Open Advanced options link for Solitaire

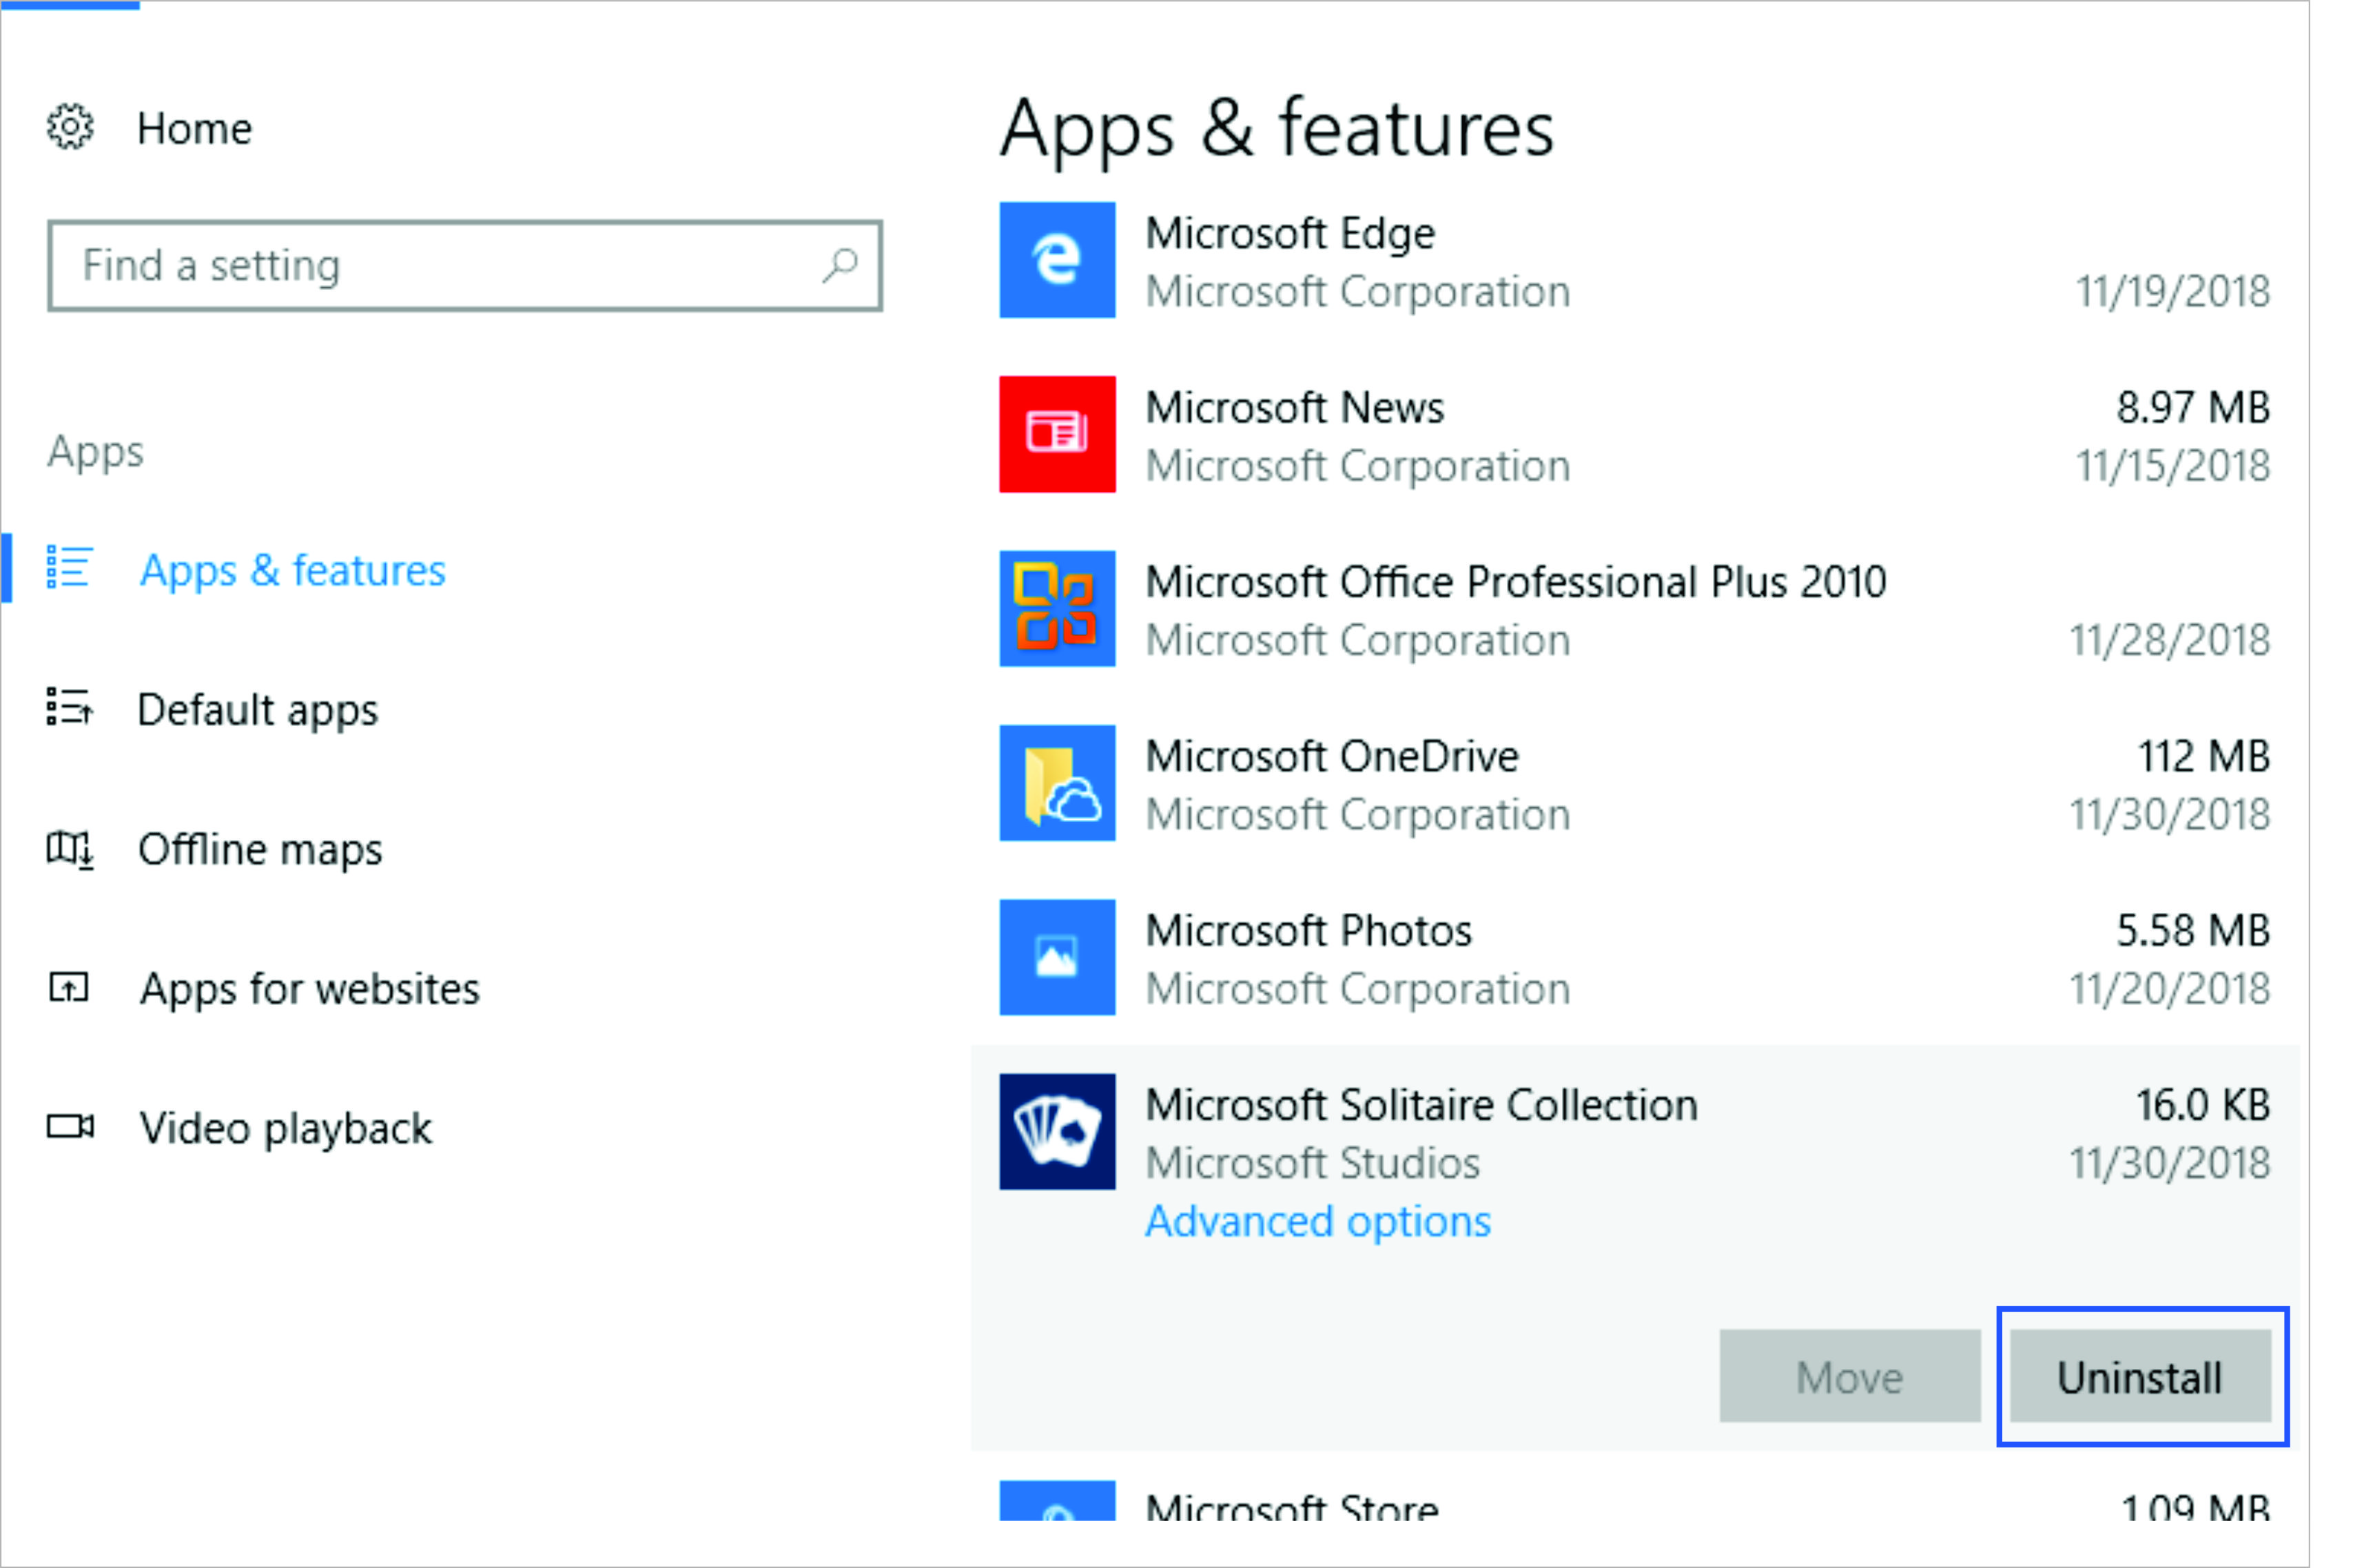coord(1317,1221)
